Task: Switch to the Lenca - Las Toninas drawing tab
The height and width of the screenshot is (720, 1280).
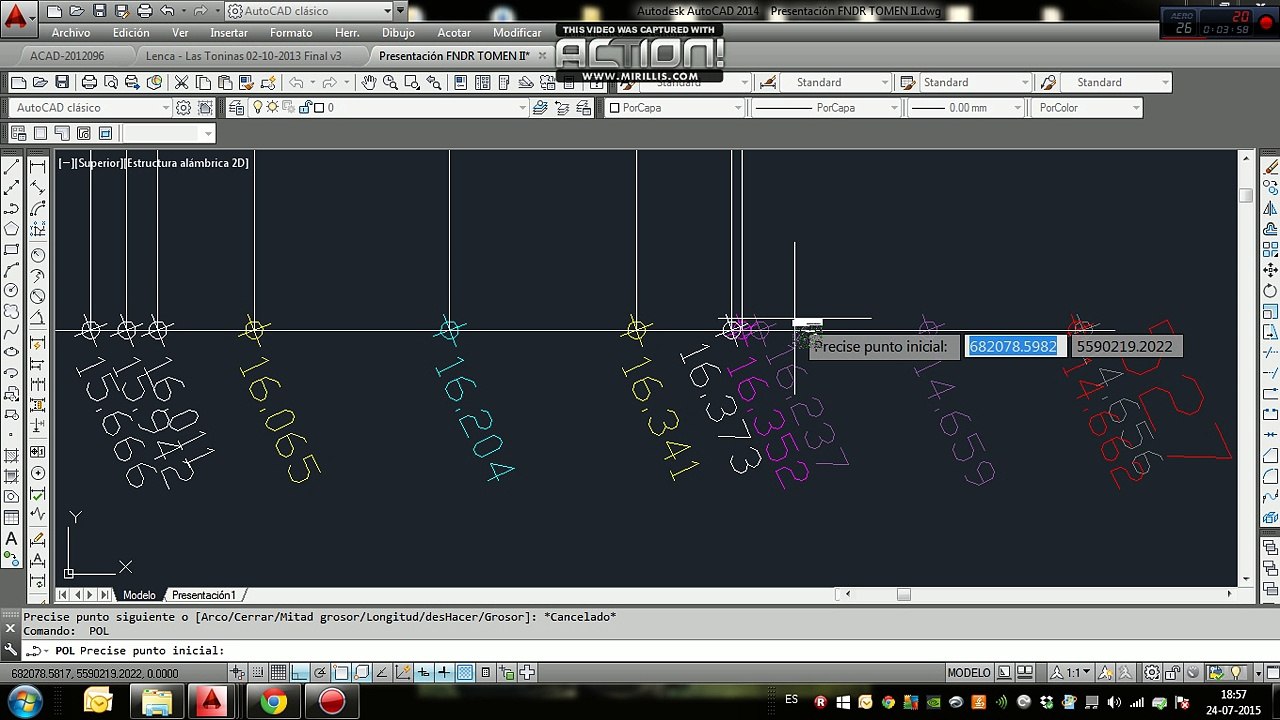Action: coord(244,56)
